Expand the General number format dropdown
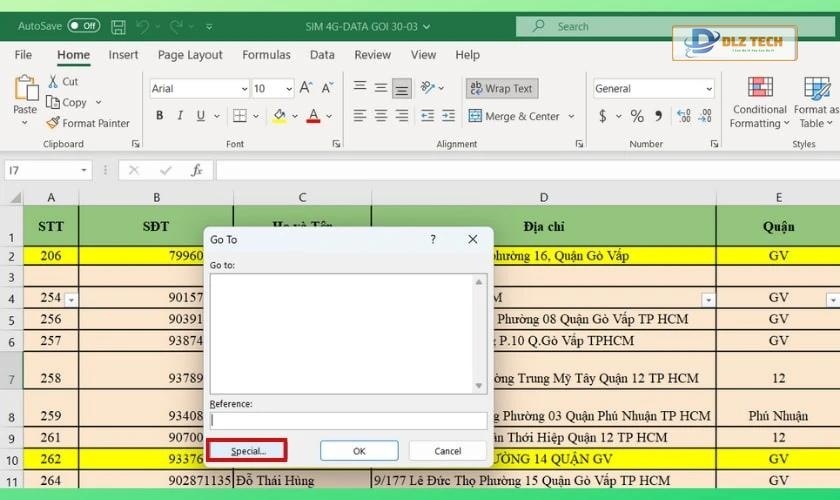The width and height of the screenshot is (840, 500). 707,89
